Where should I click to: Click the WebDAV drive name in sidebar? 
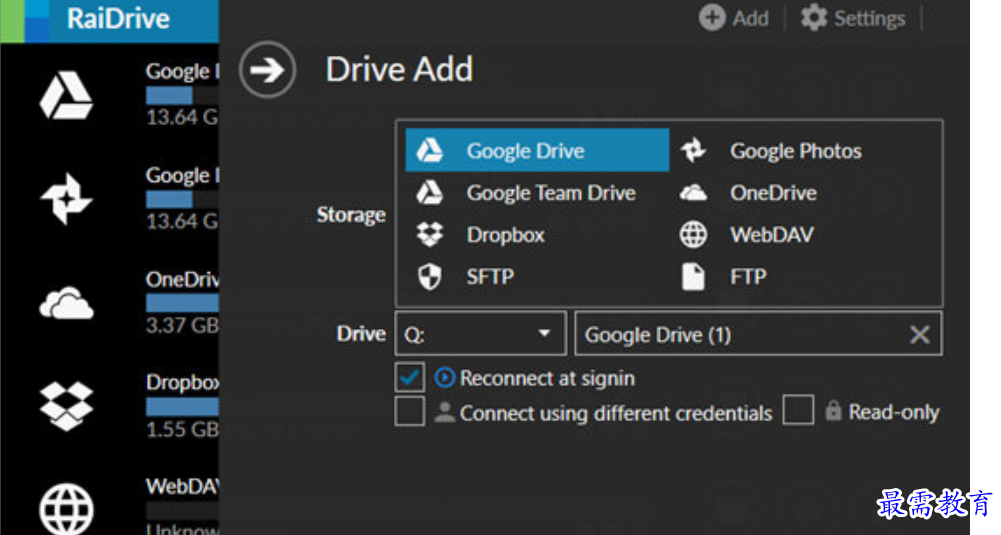183,486
